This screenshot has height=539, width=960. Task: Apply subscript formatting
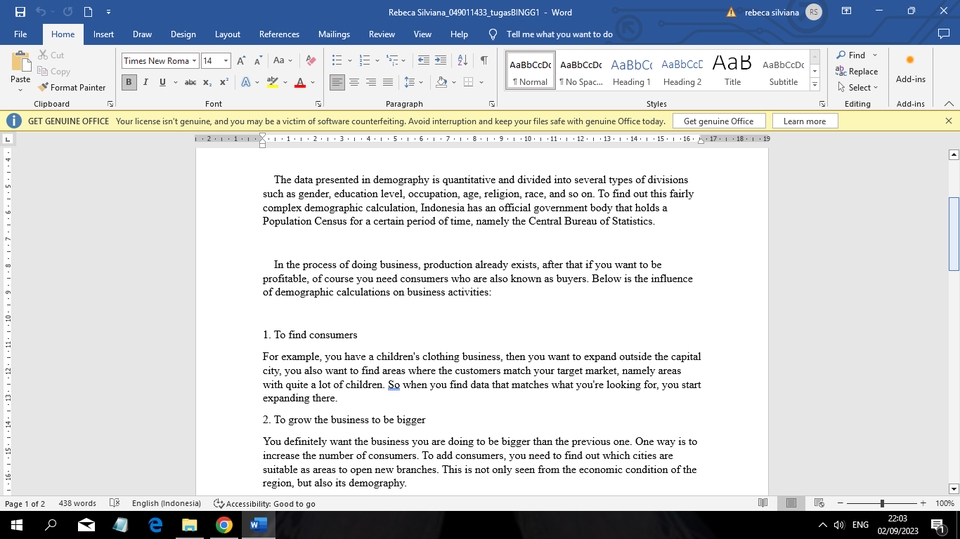pos(207,82)
